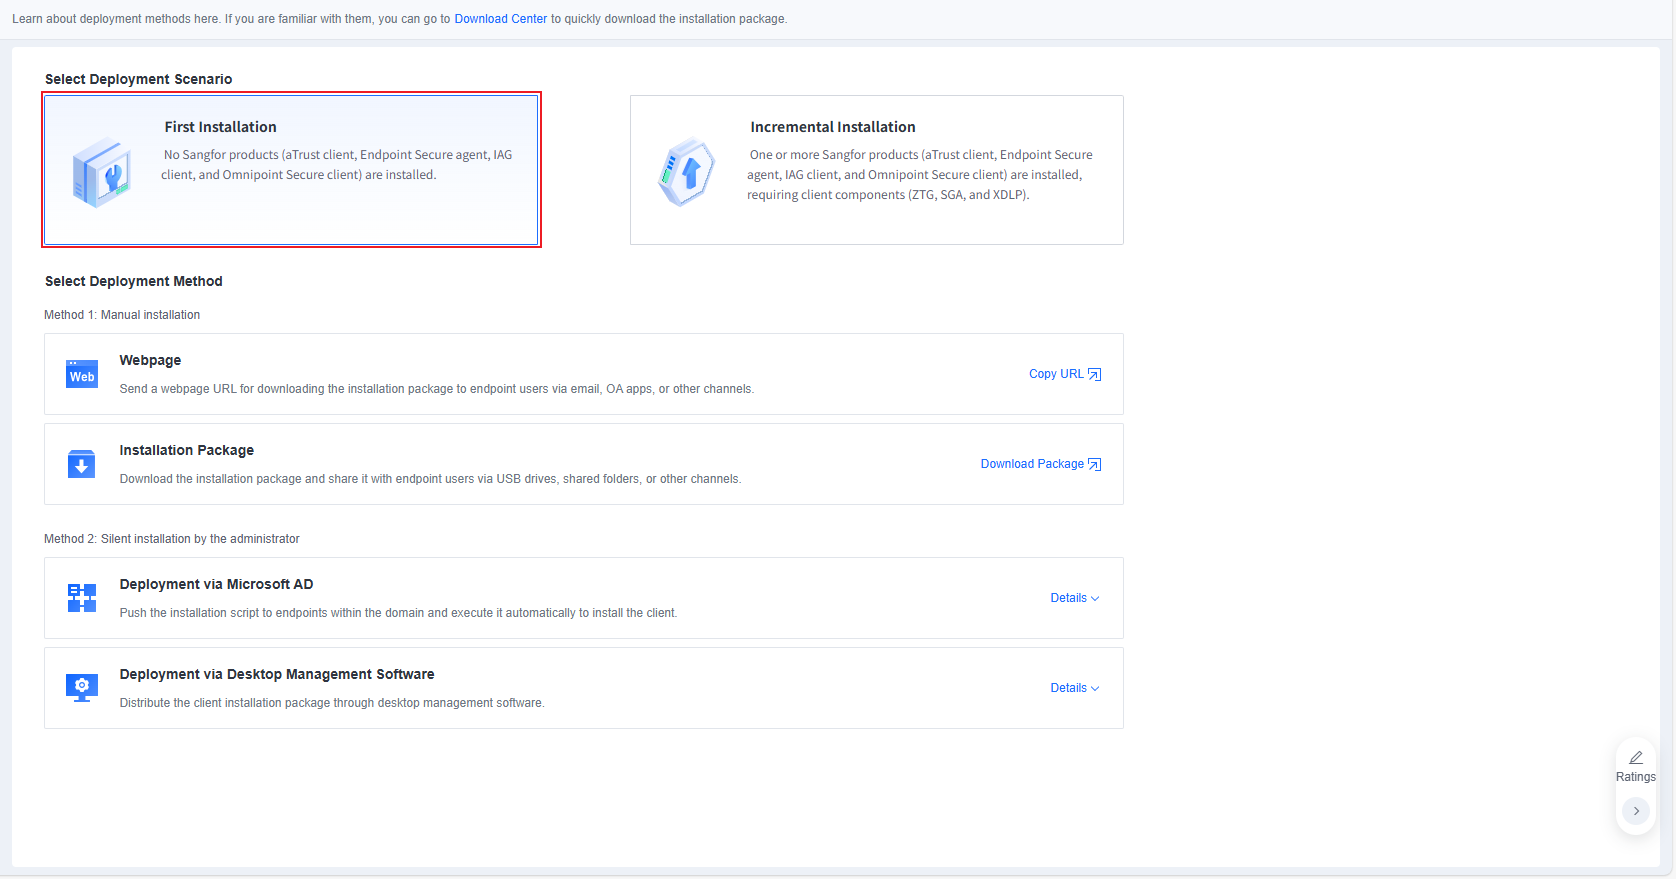Click the Microsoft AD deployment icon
The height and width of the screenshot is (879, 1676).
82,598
